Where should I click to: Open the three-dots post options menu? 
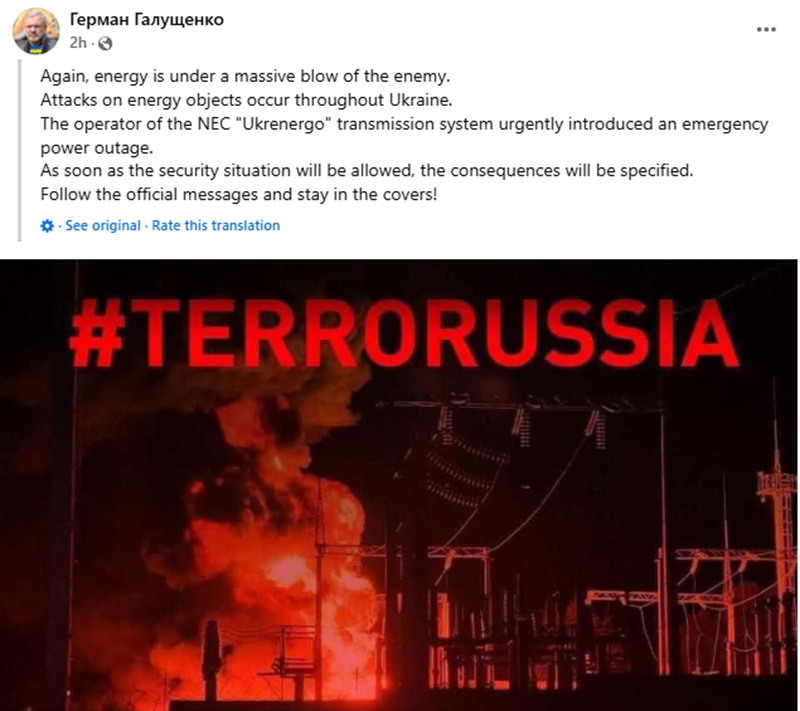766,30
